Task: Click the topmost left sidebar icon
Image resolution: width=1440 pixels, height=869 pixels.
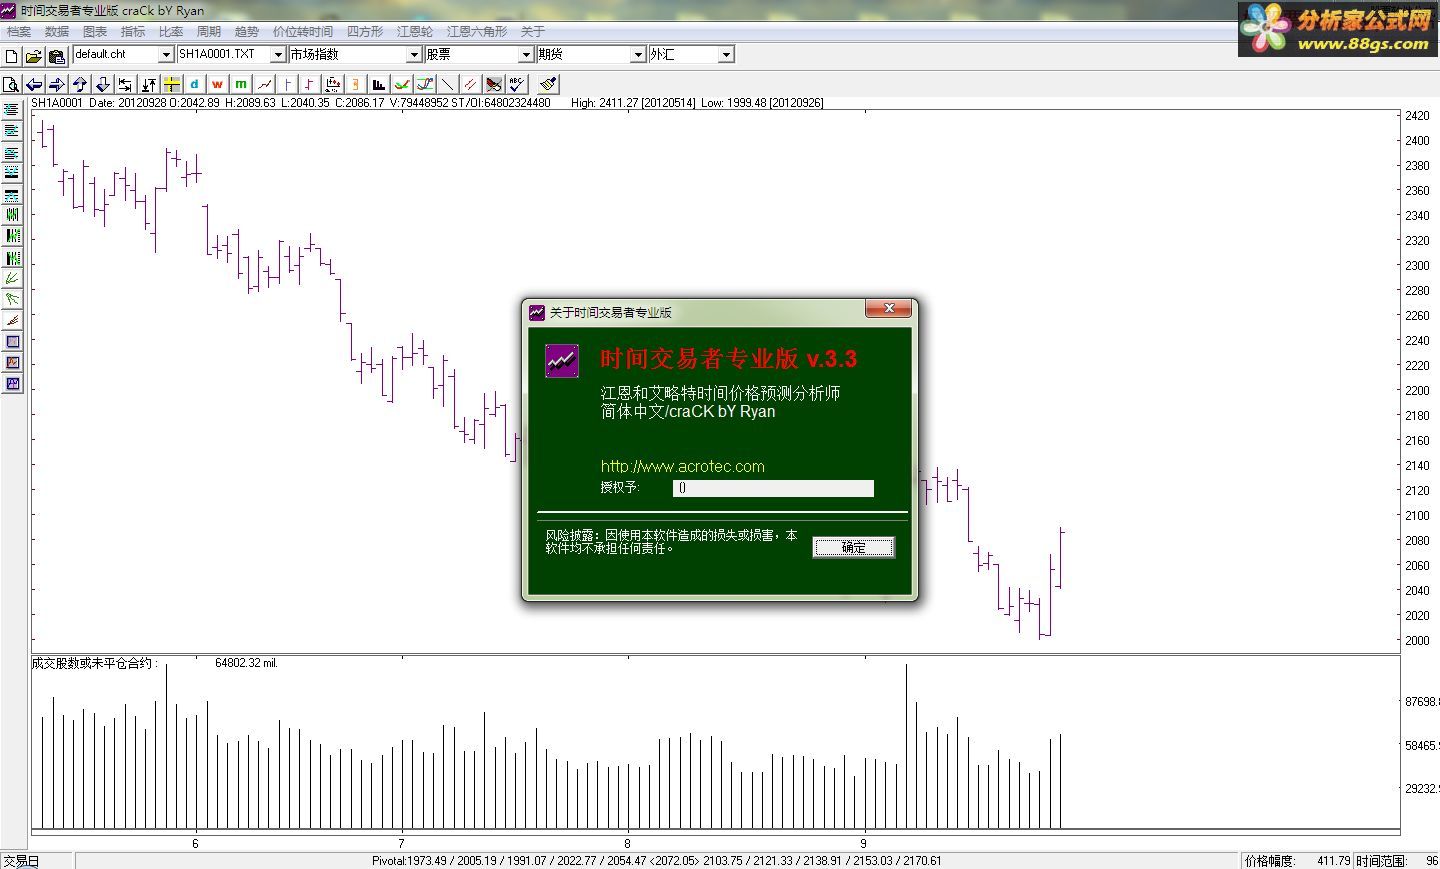Action: (x=12, y=110)
